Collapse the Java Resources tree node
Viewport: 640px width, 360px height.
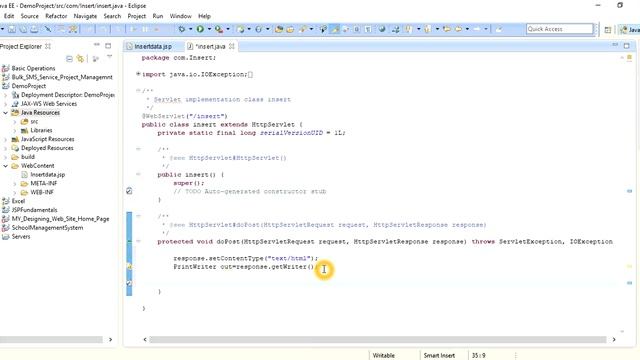[x=6, y=113]
